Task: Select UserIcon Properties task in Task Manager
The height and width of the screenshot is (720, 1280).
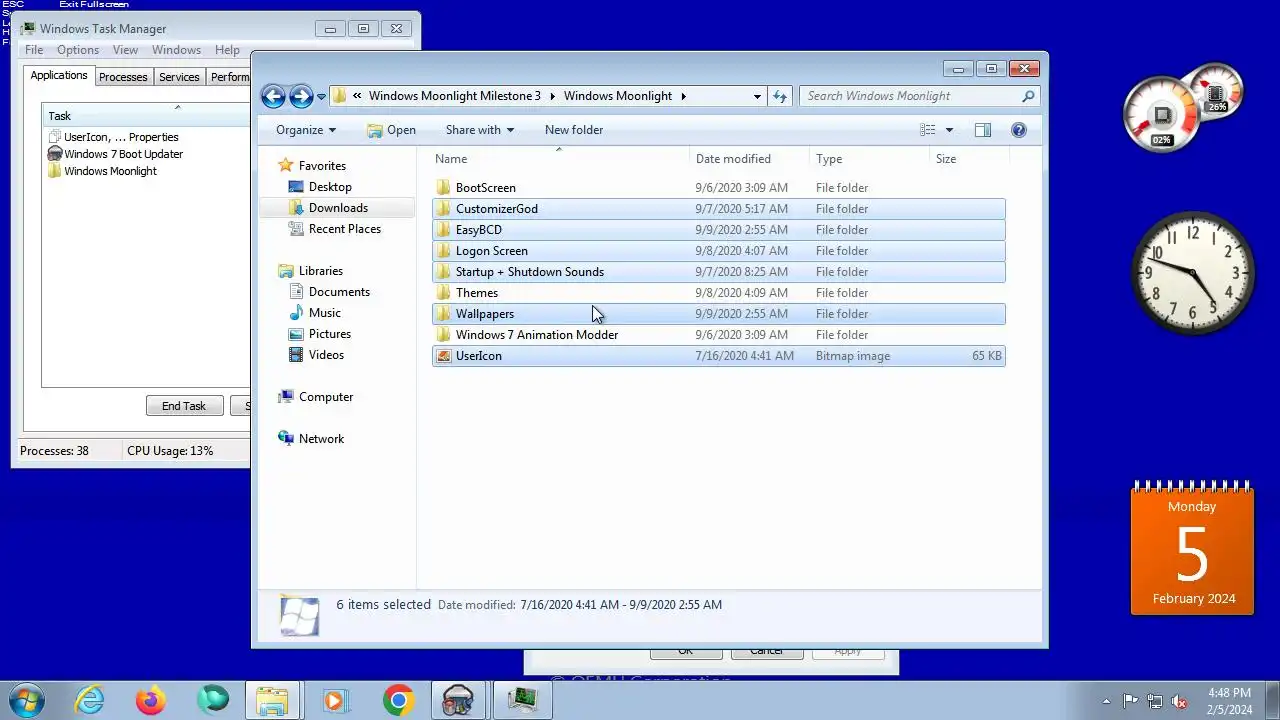Action: point(121,137)
